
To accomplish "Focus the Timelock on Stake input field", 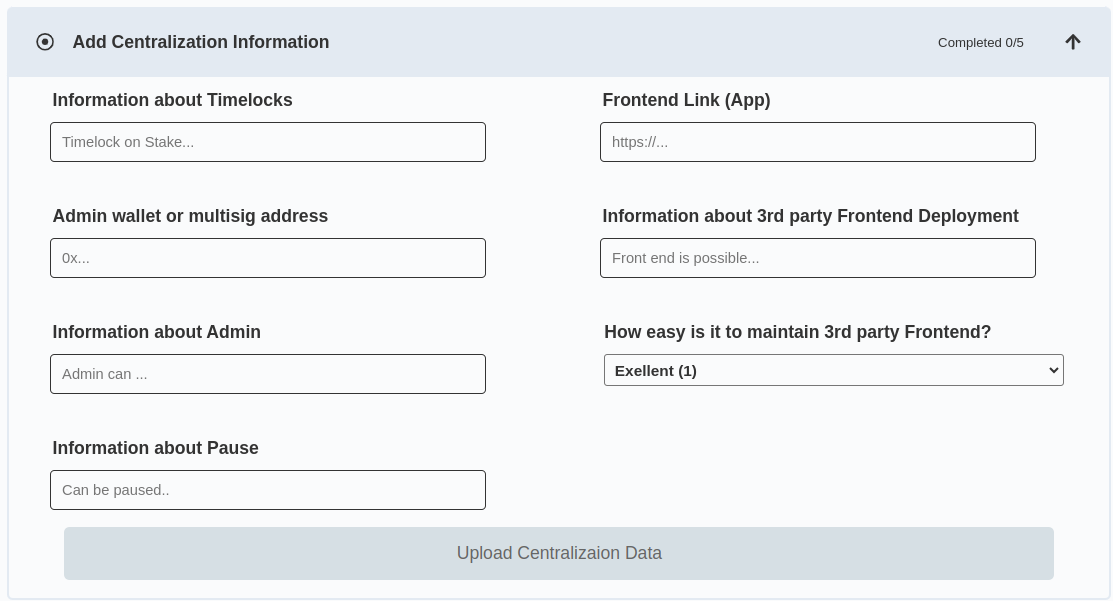I will pyautogui.click(x=268, y=142).
